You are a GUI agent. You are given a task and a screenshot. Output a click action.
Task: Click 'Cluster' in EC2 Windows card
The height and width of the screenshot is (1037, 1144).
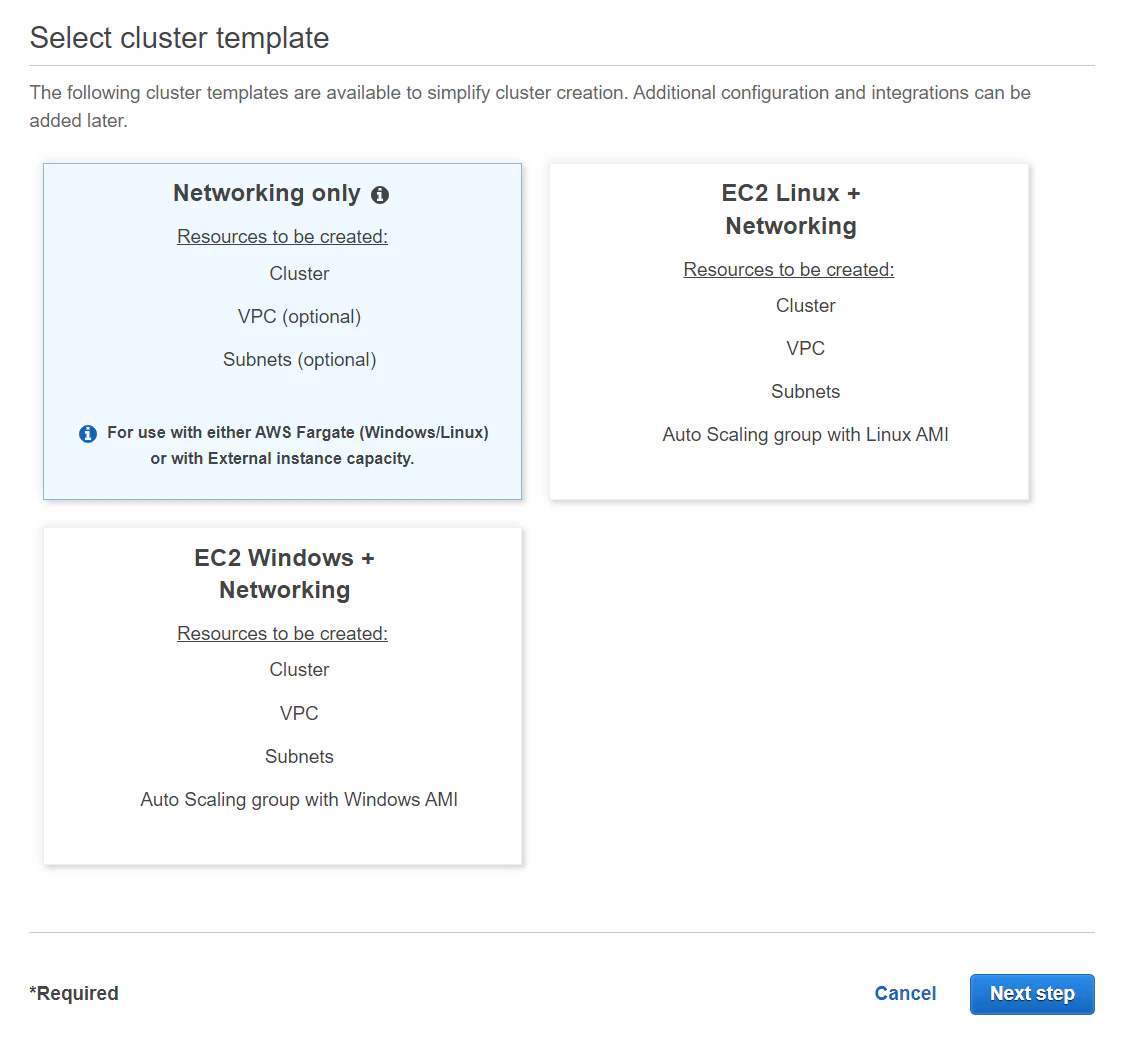point(299,670)
